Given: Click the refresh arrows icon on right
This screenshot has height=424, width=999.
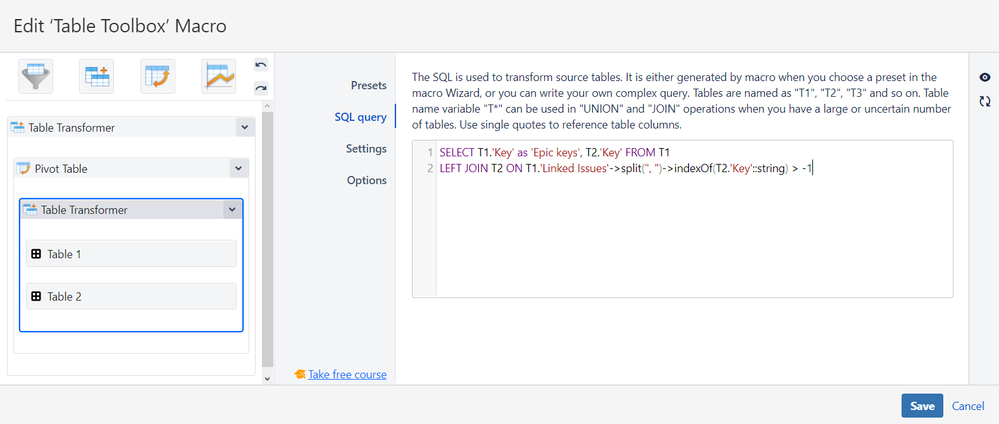Looking at the screenshot, I should pyautogui.click(x=985, y=101).
